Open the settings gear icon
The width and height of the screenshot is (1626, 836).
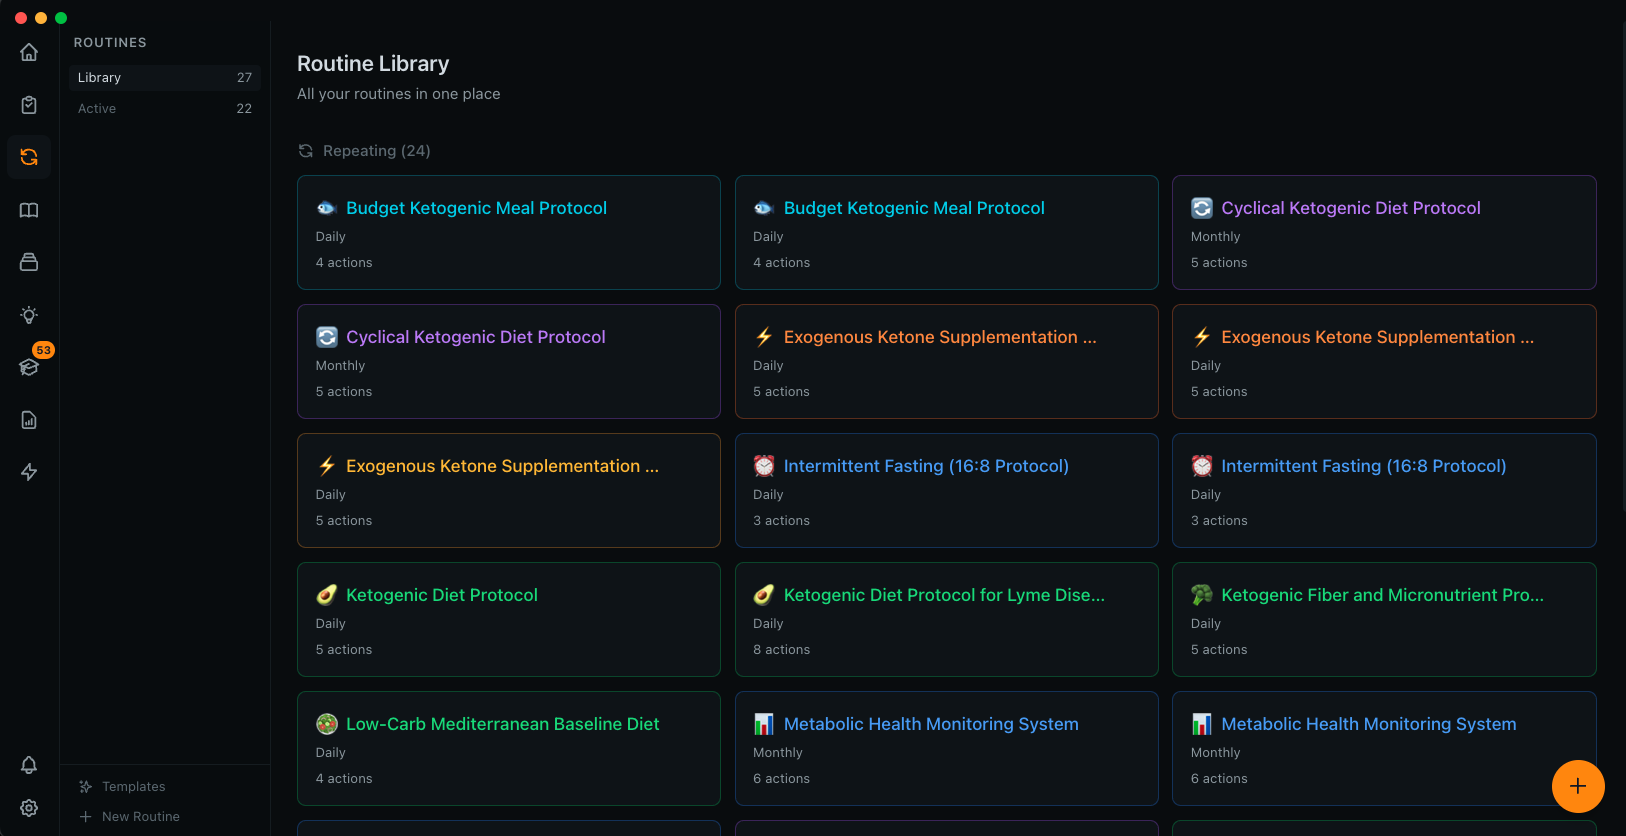[29, 808]
